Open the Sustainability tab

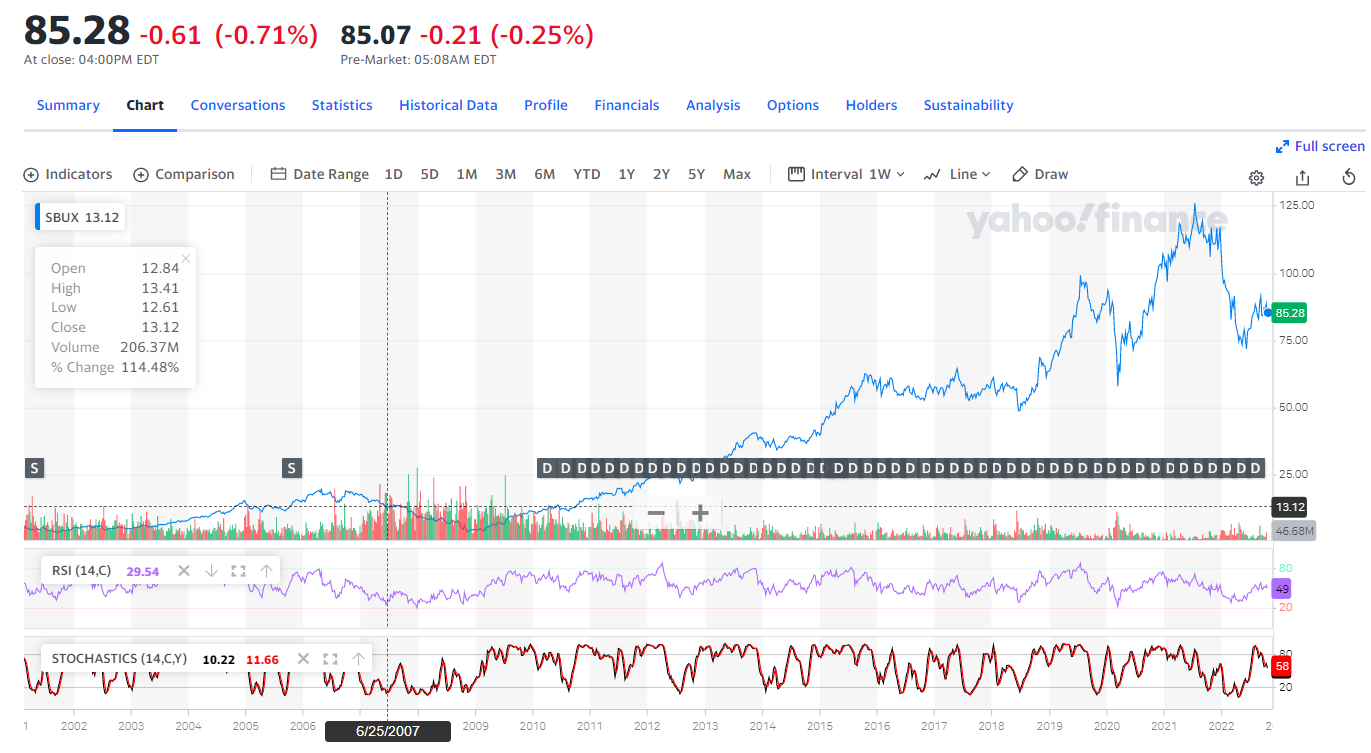(968, 105)
